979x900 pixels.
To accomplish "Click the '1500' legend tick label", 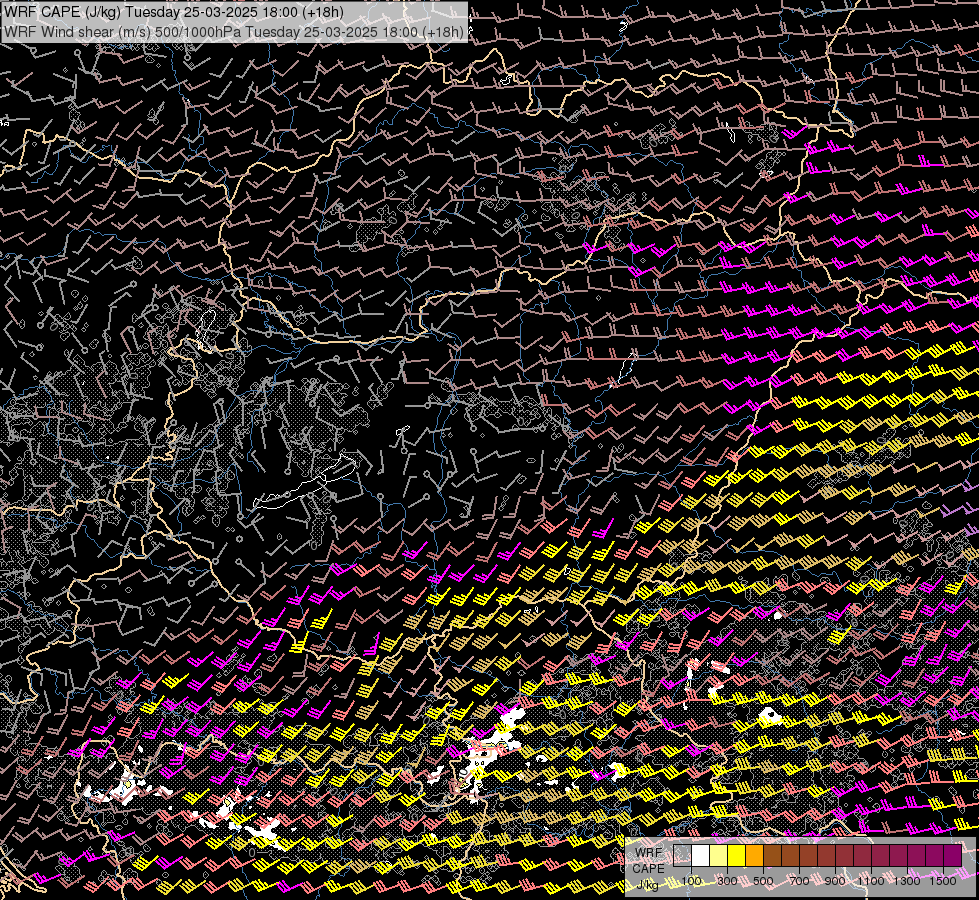I will click(x=943, y=881).
